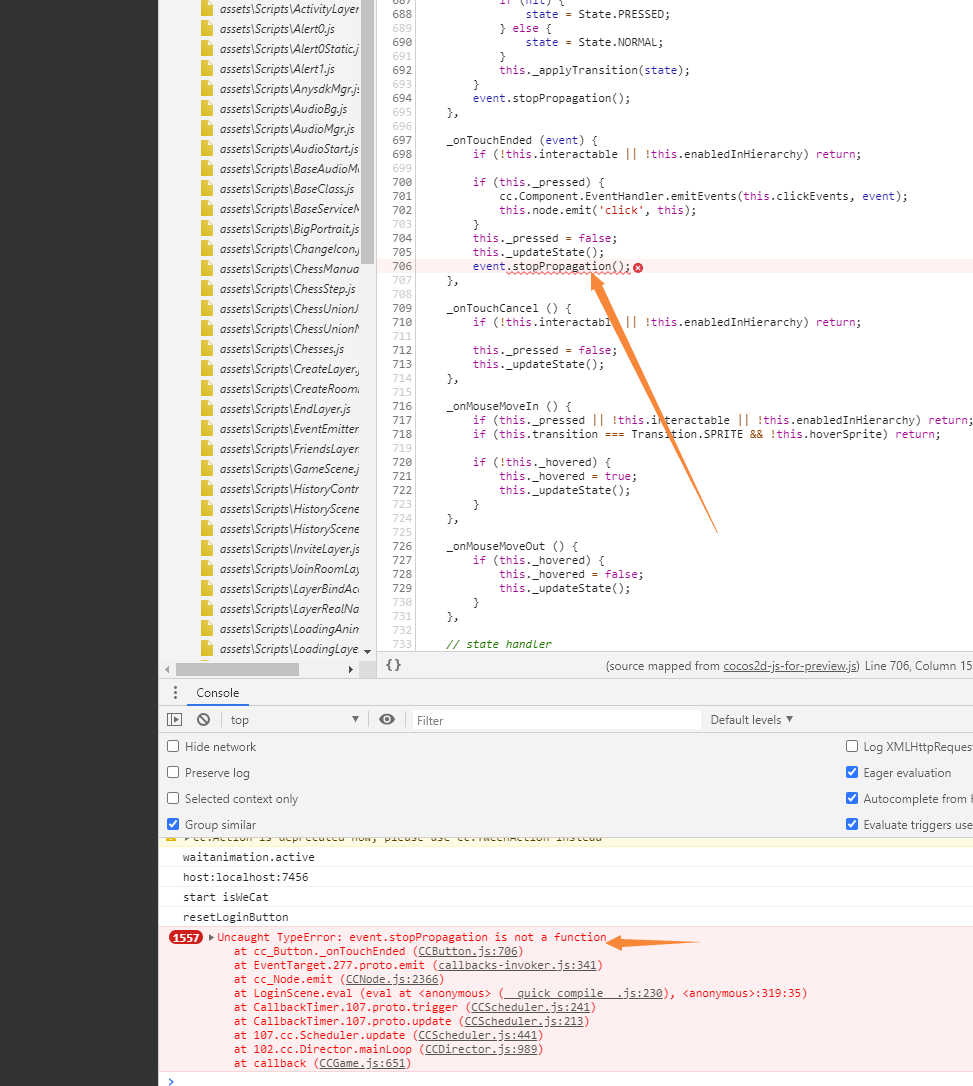Focus the console Filter input field

pos(557,720)
